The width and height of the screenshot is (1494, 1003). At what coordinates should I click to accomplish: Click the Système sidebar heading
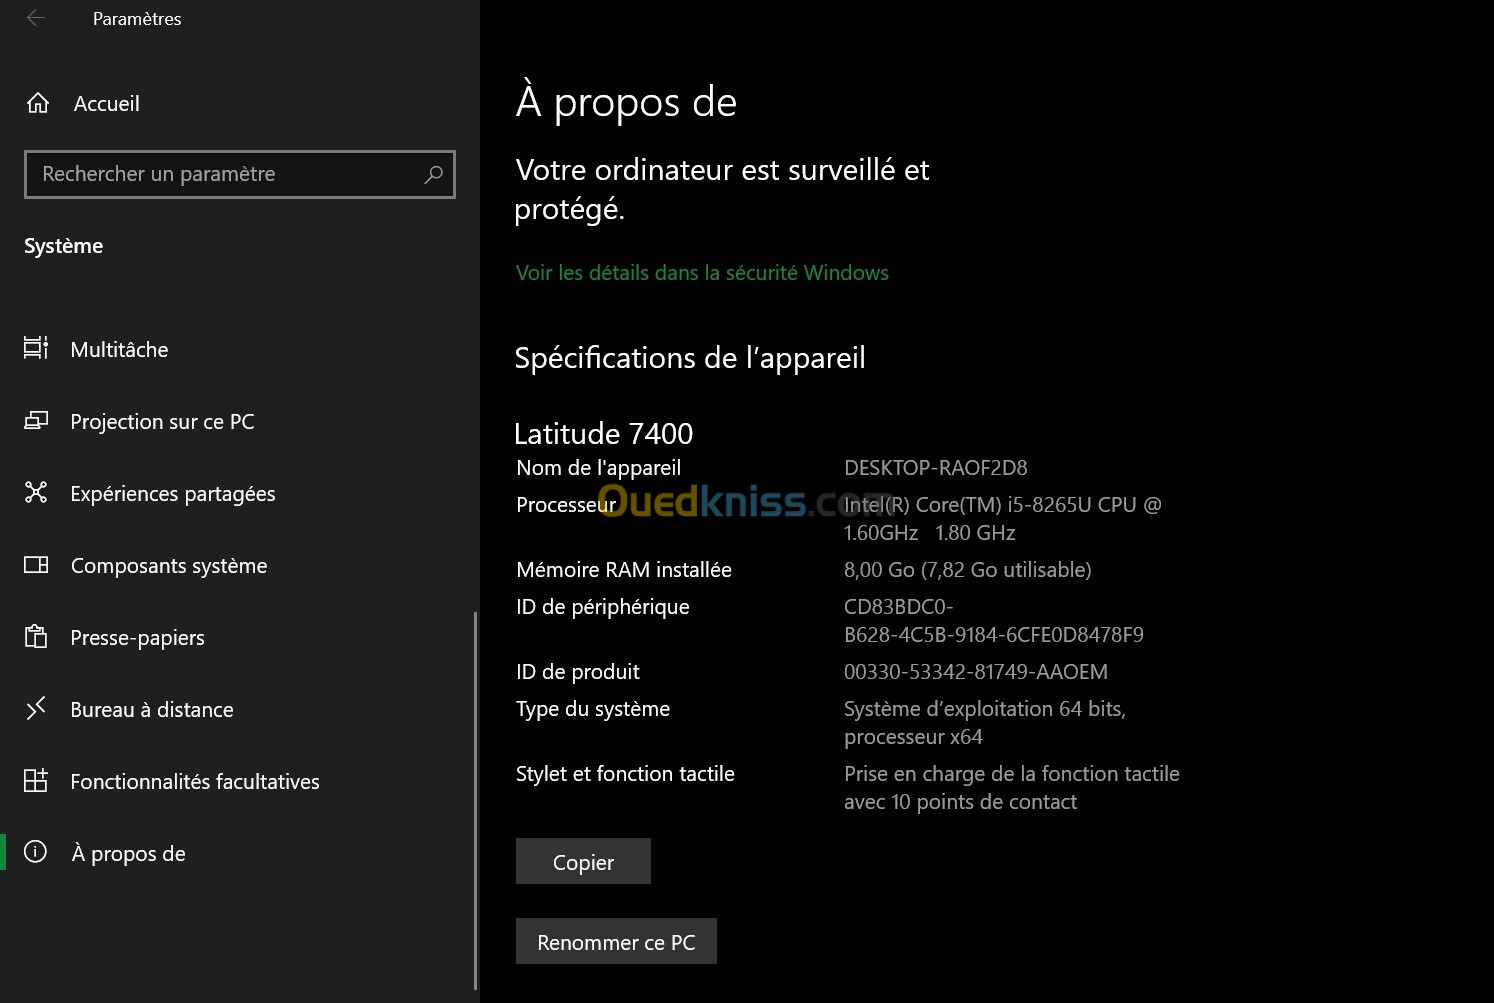63,246
